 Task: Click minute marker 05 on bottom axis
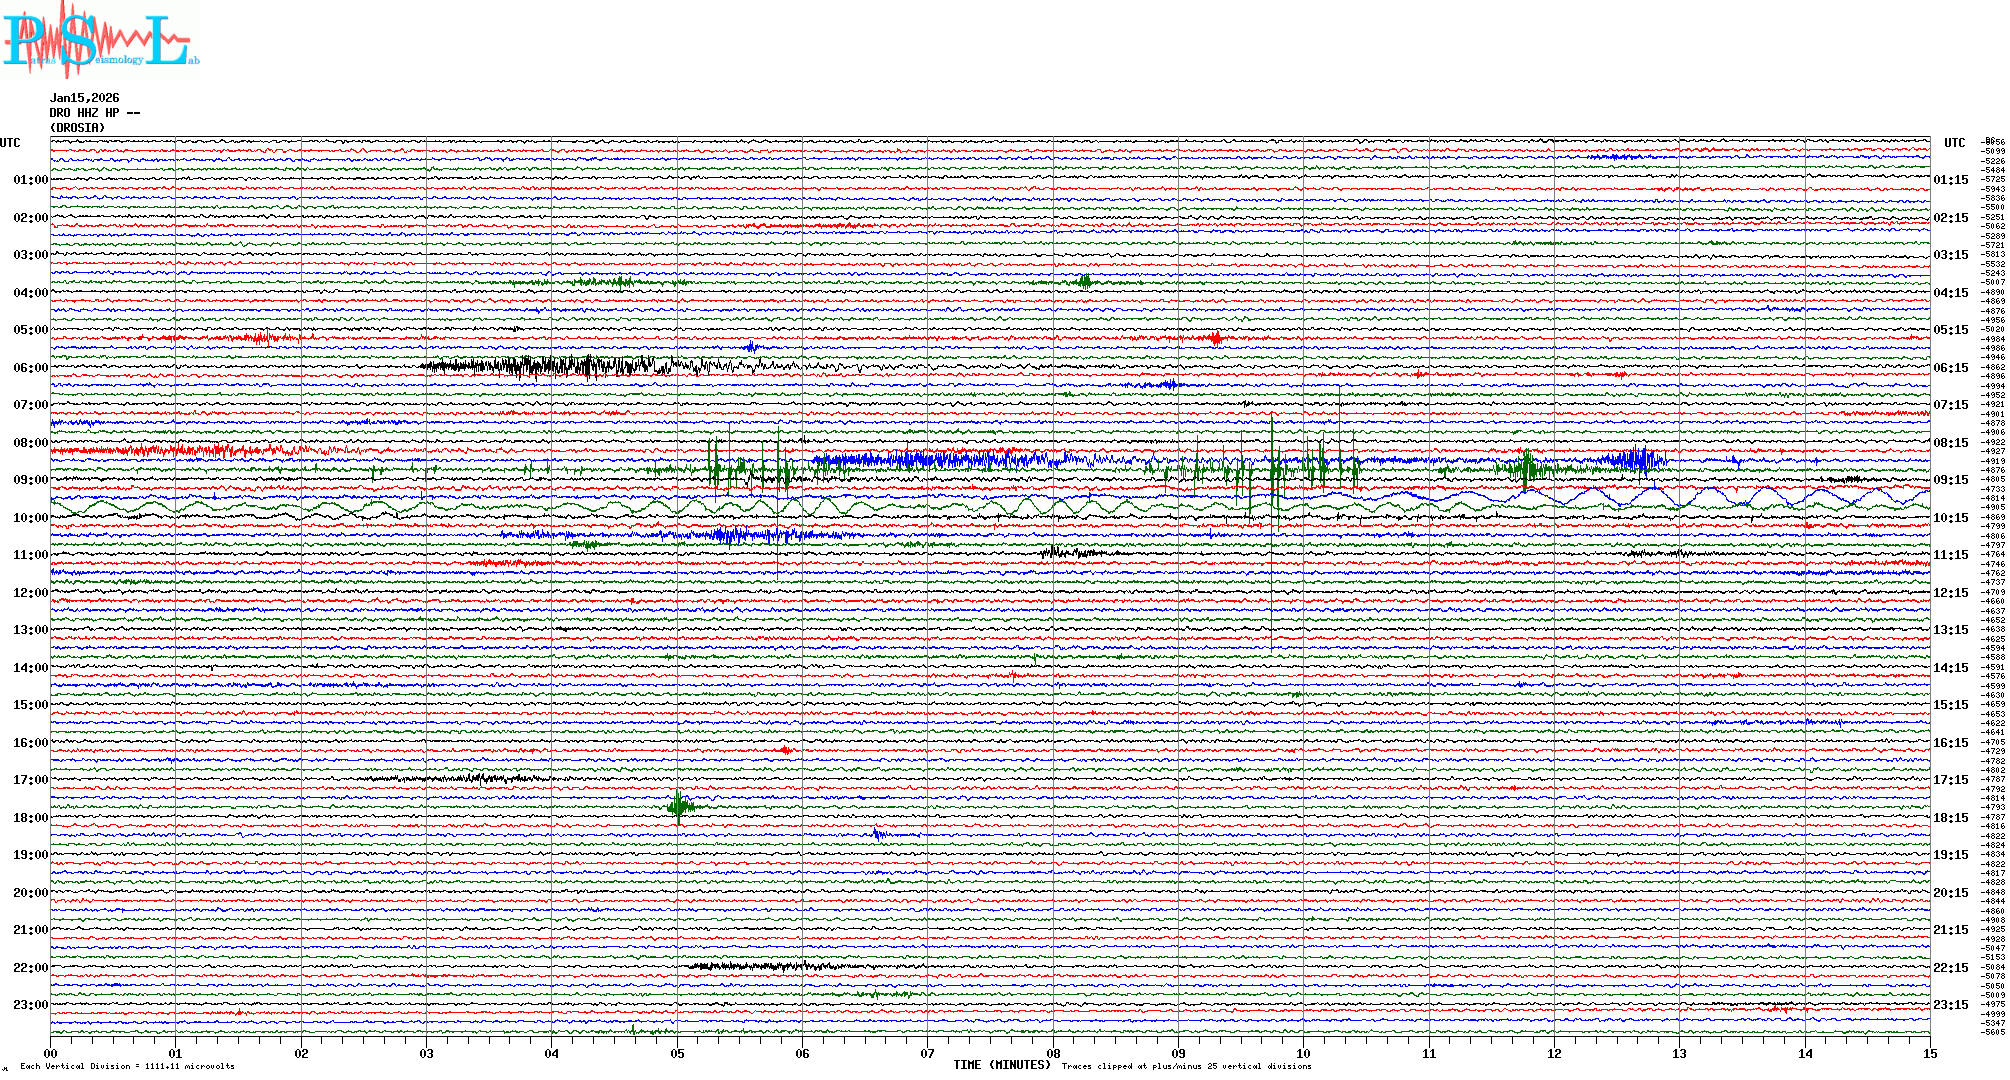pos(677,1054)
